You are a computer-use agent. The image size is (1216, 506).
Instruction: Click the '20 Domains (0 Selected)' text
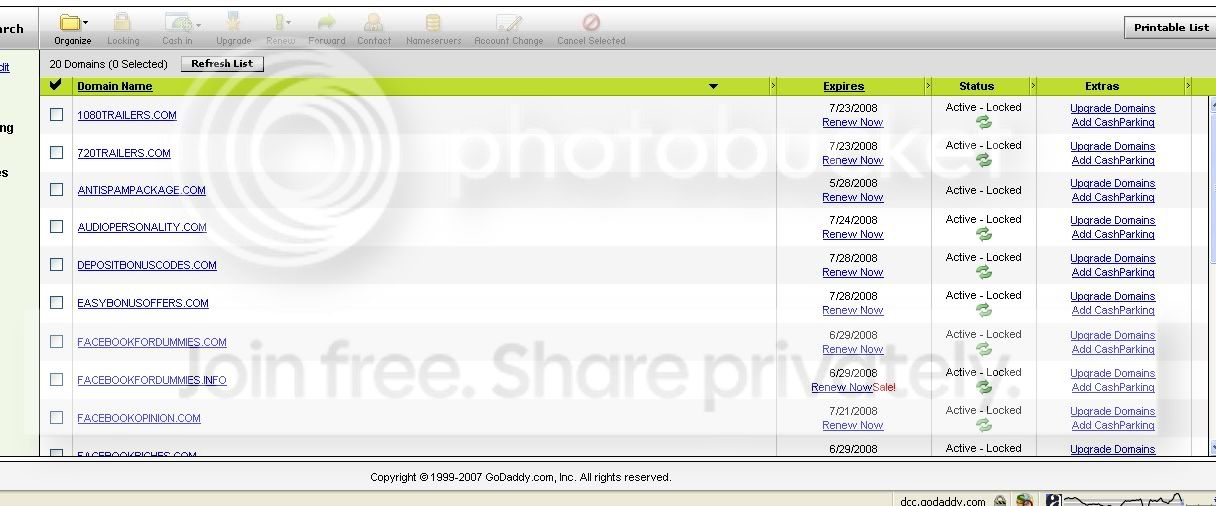[x=108, y=64]
